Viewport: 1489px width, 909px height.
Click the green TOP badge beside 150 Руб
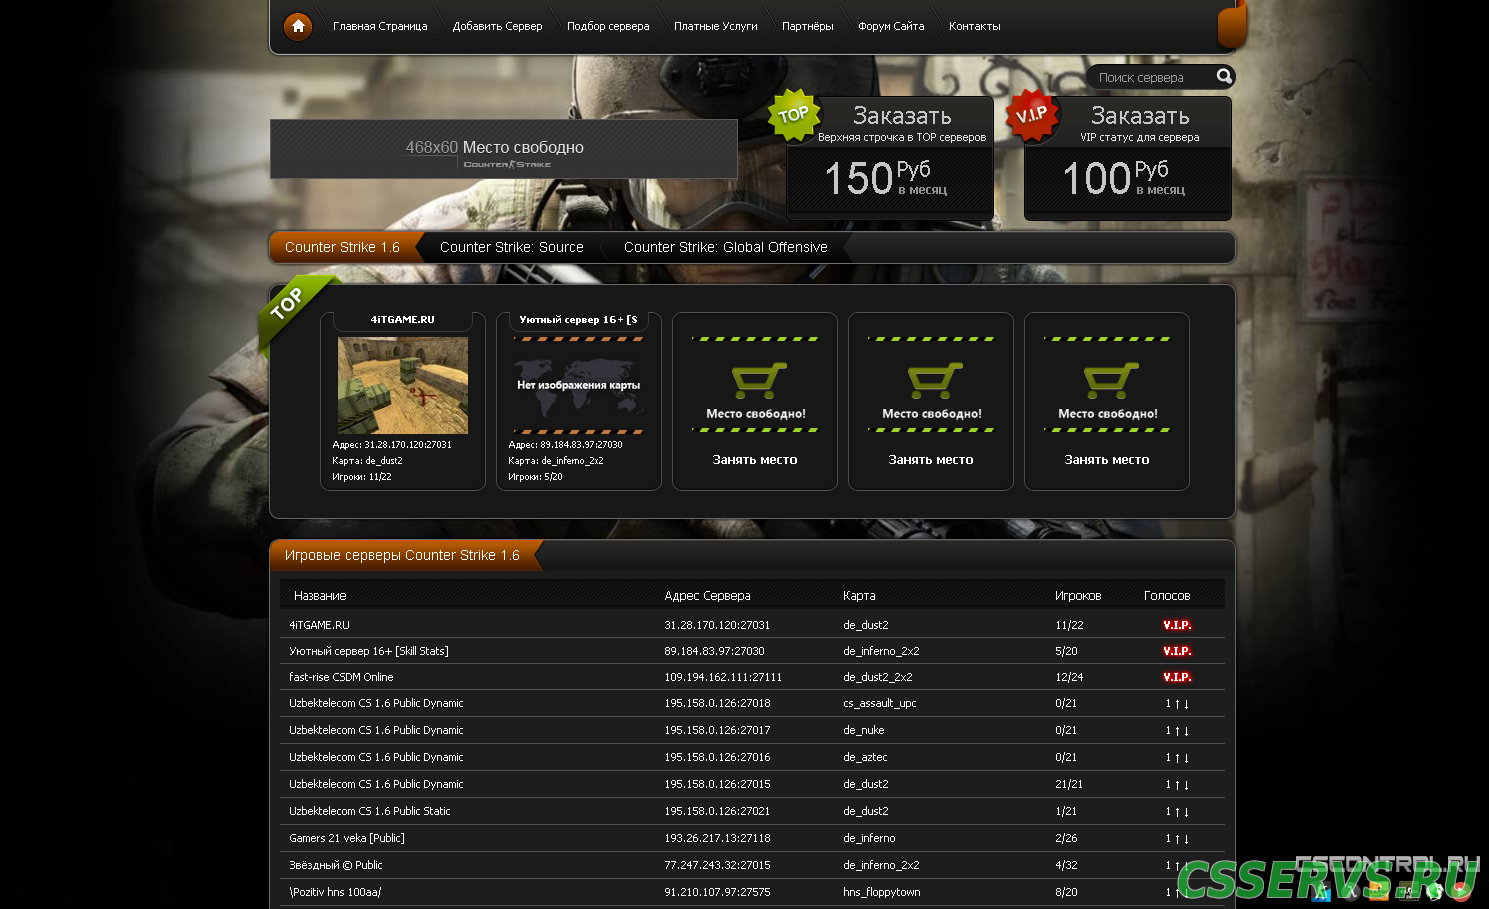[x=794, y=115]
